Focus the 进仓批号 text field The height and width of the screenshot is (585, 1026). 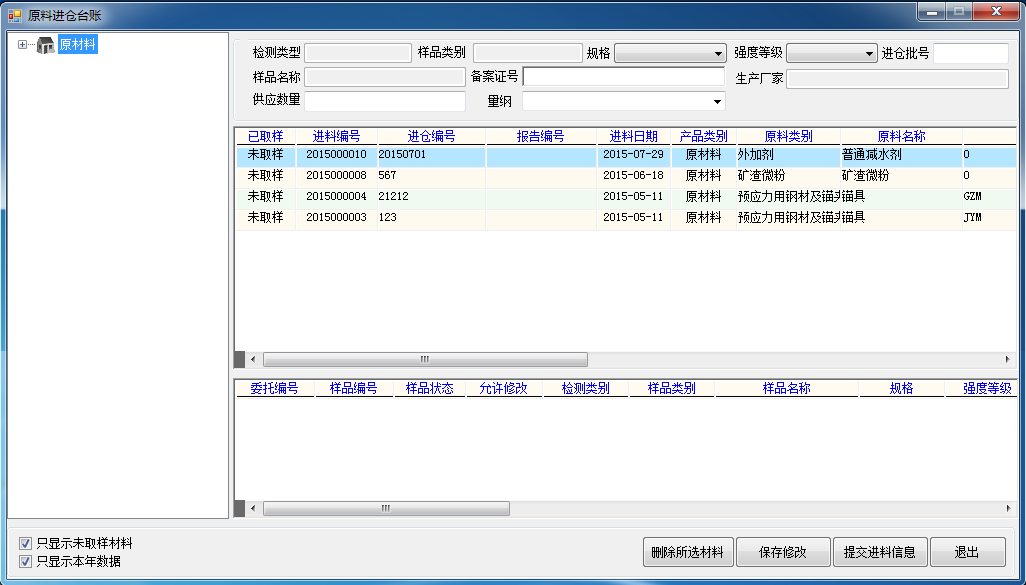click(x=970, y=54)
